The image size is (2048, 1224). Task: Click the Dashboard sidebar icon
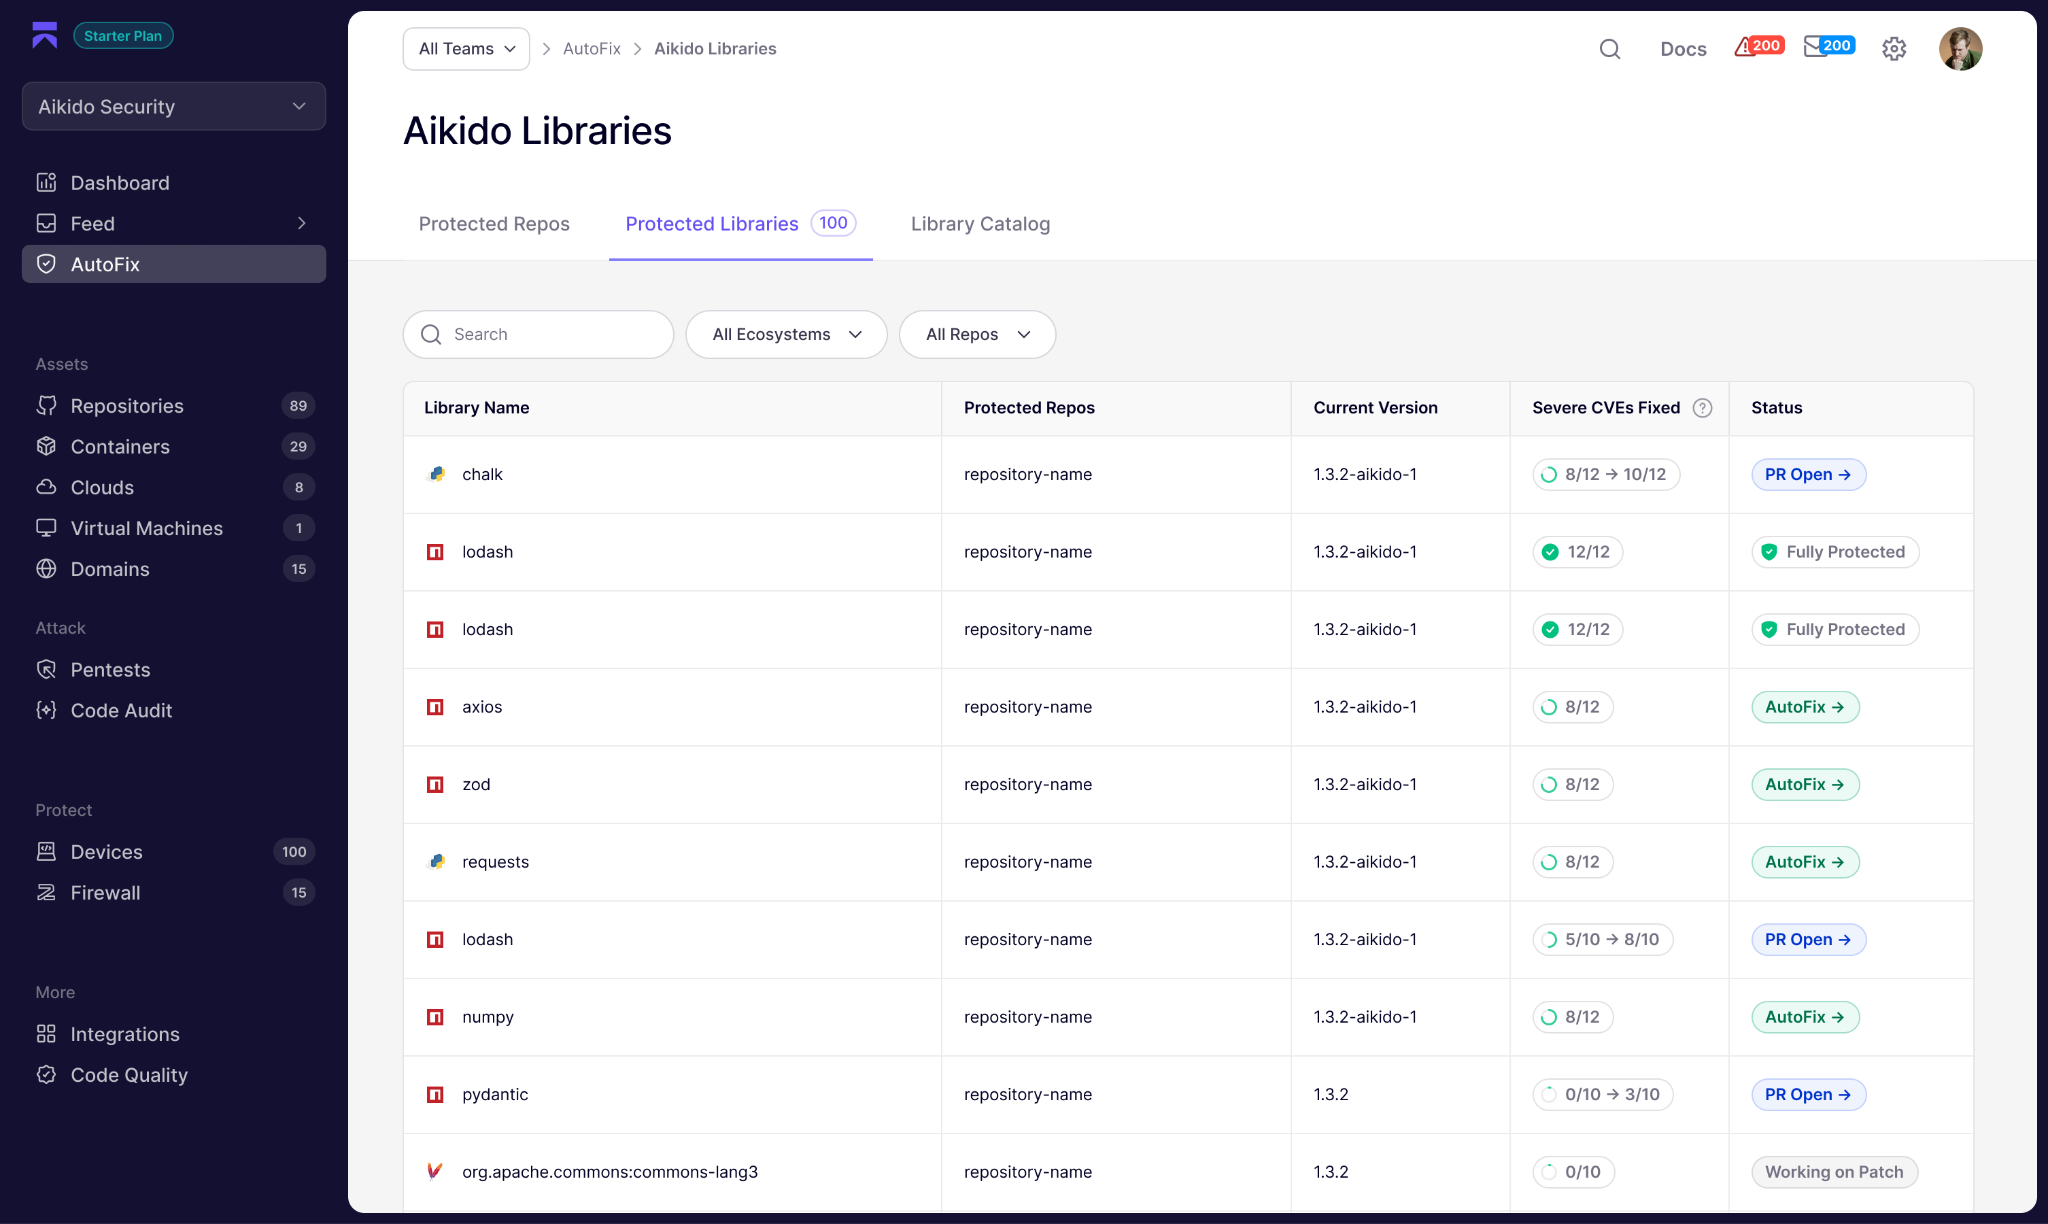[46, 182]
